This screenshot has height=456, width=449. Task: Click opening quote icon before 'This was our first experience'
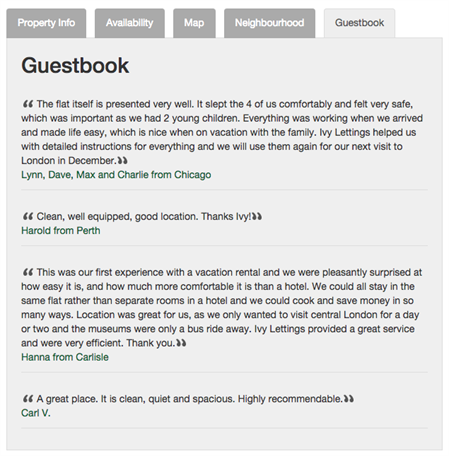click(28, 272)
